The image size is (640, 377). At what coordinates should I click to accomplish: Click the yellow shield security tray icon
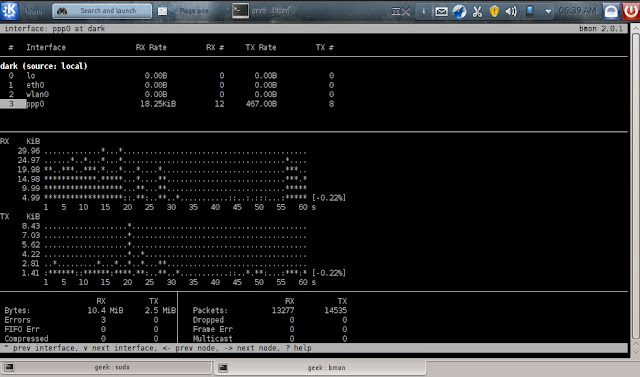[494, 11]
